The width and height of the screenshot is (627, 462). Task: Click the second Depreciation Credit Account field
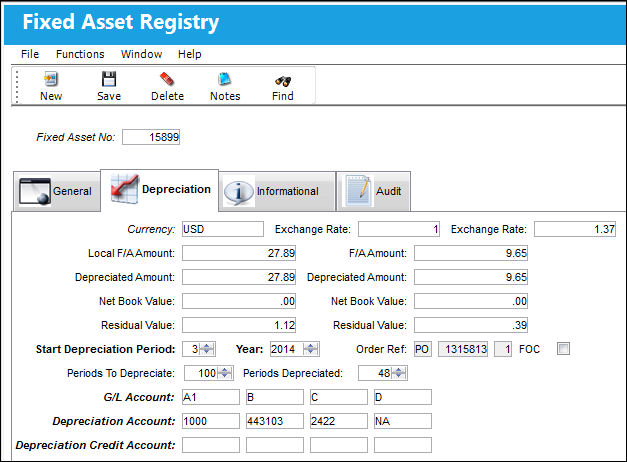[275, 445]
